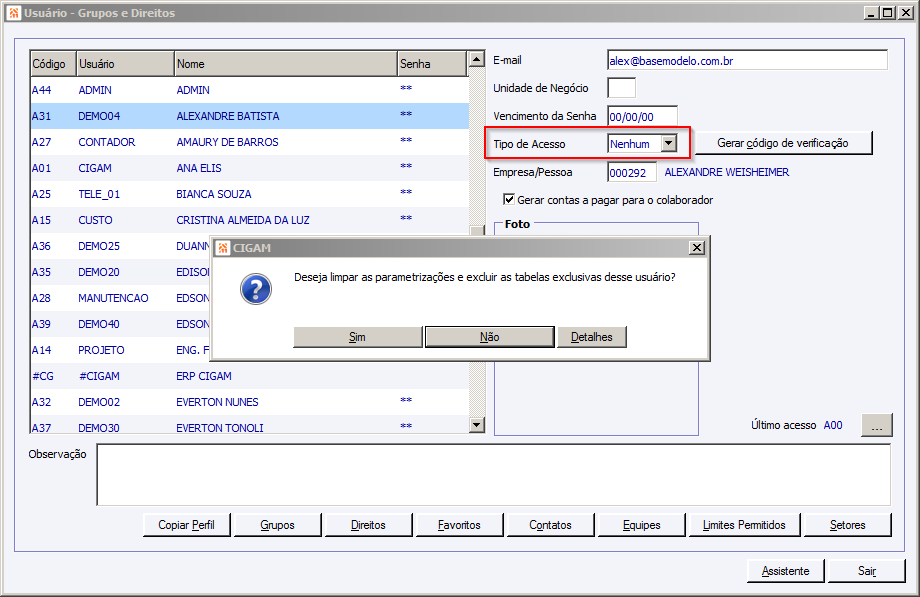
Task: Open Detalhes in the dialog
Action: (x=591, y=337)
